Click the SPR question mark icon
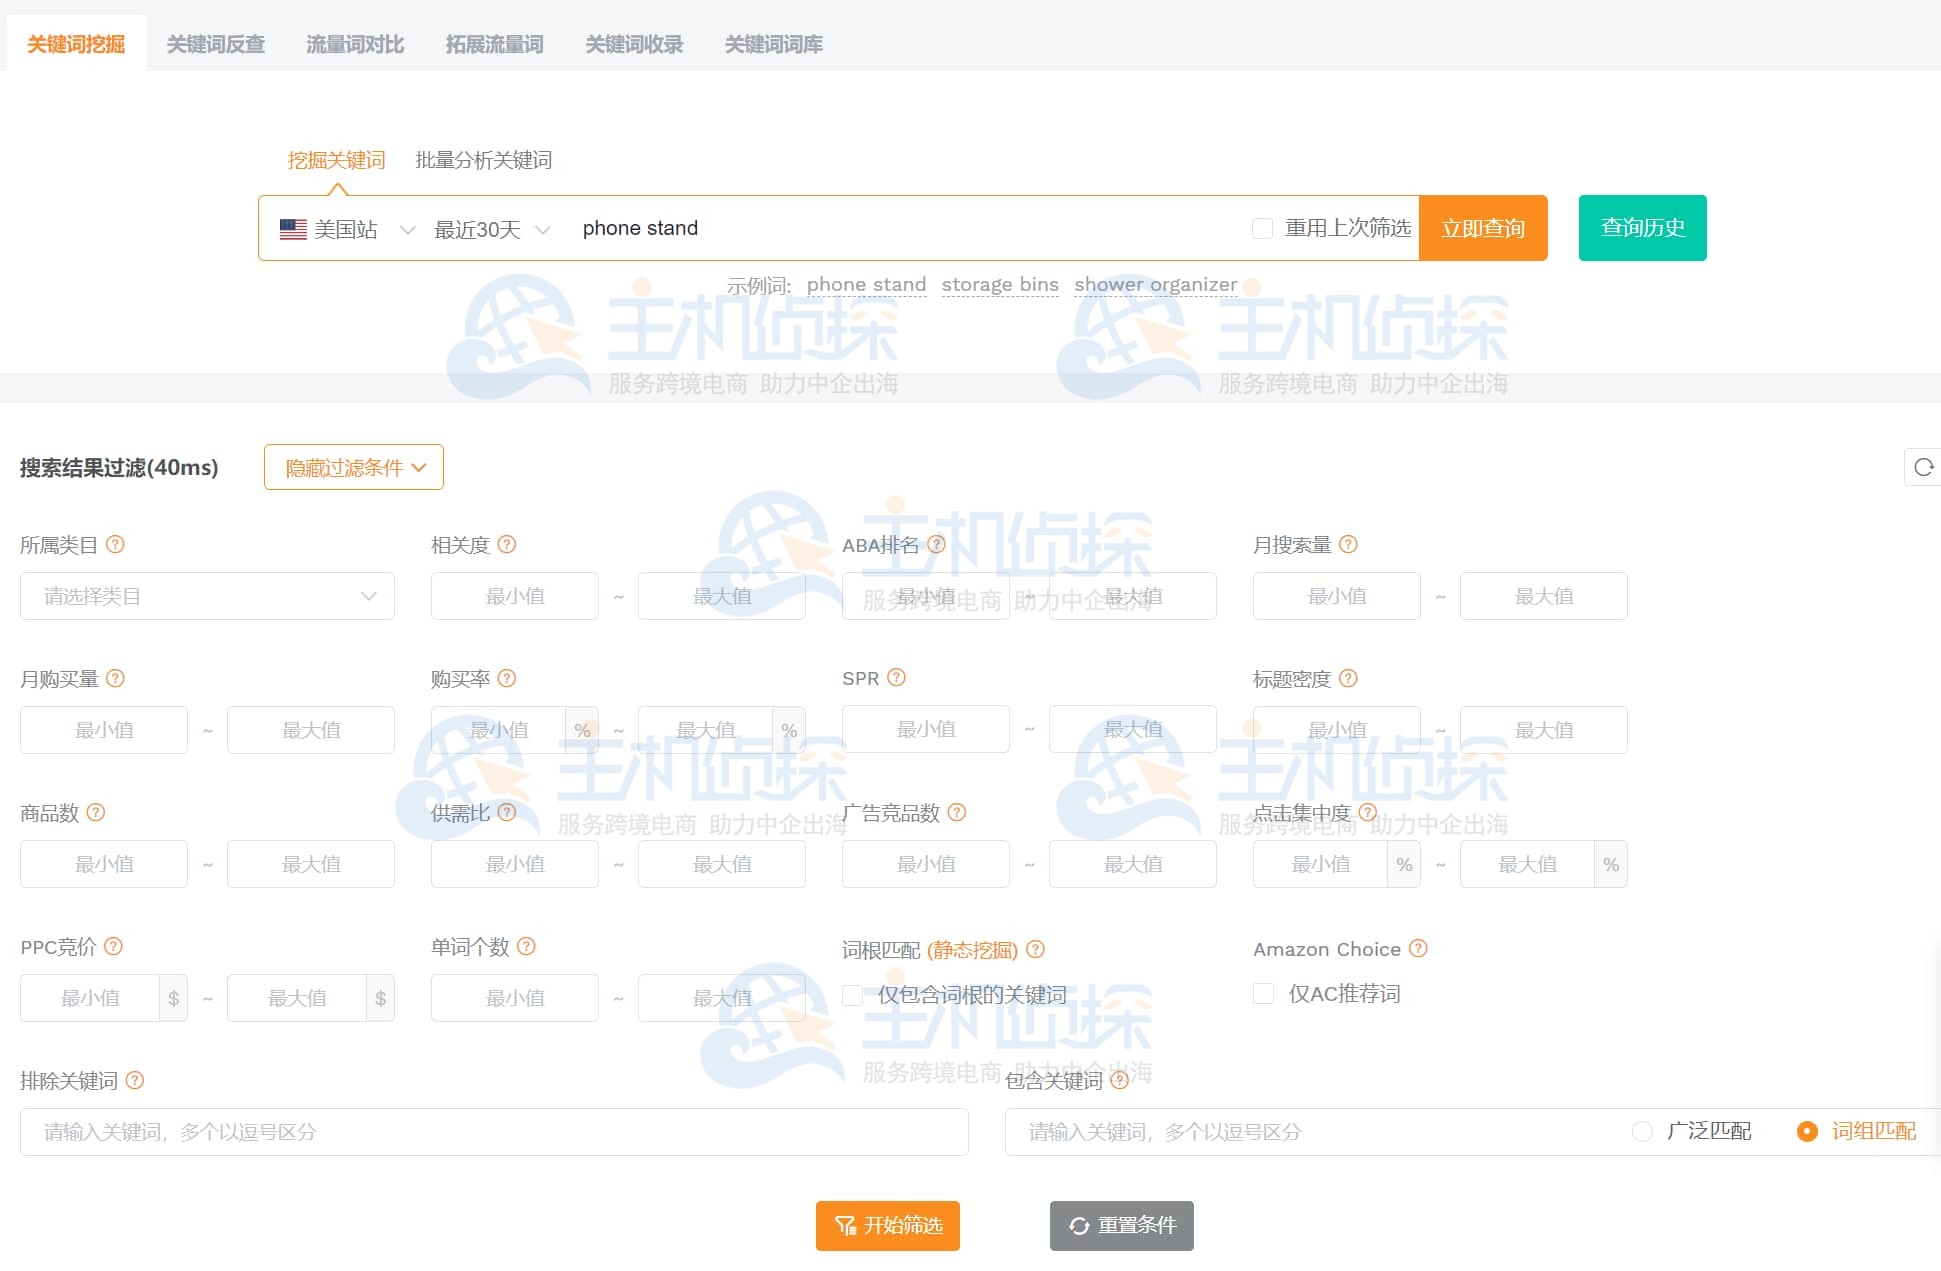Viewport: 1941px width, 1271px height. 897,678
